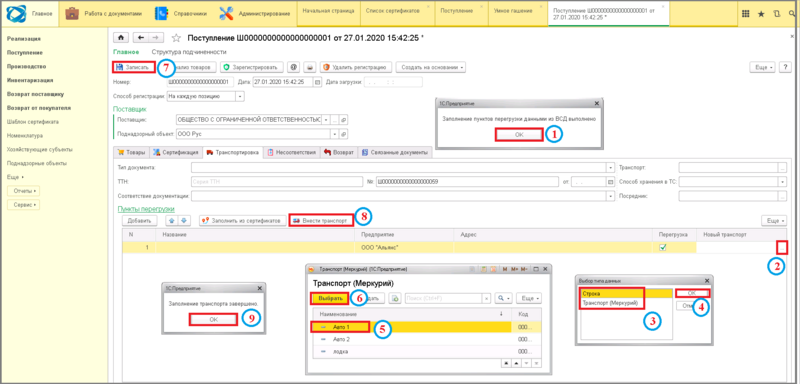Switch to the Сертификация tab

(176, 152)
